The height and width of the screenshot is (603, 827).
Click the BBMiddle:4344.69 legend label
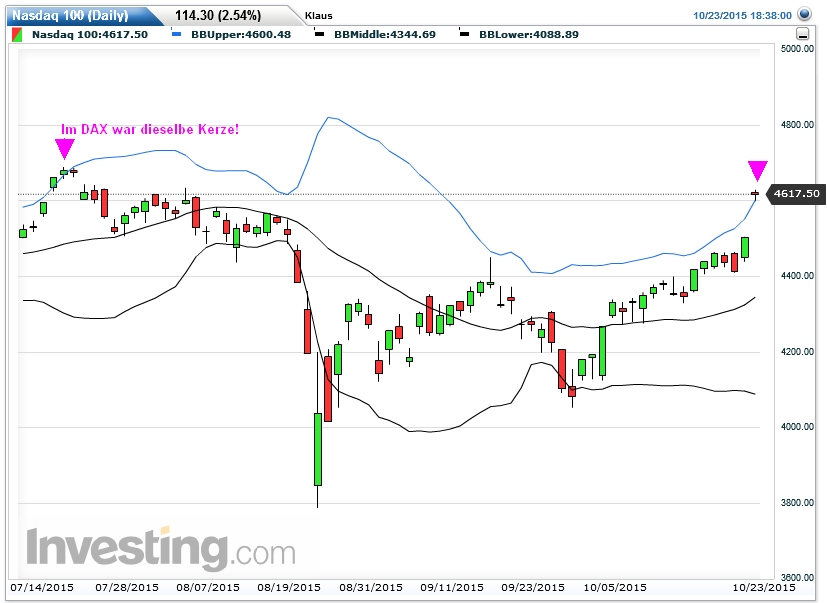(385, 35)
